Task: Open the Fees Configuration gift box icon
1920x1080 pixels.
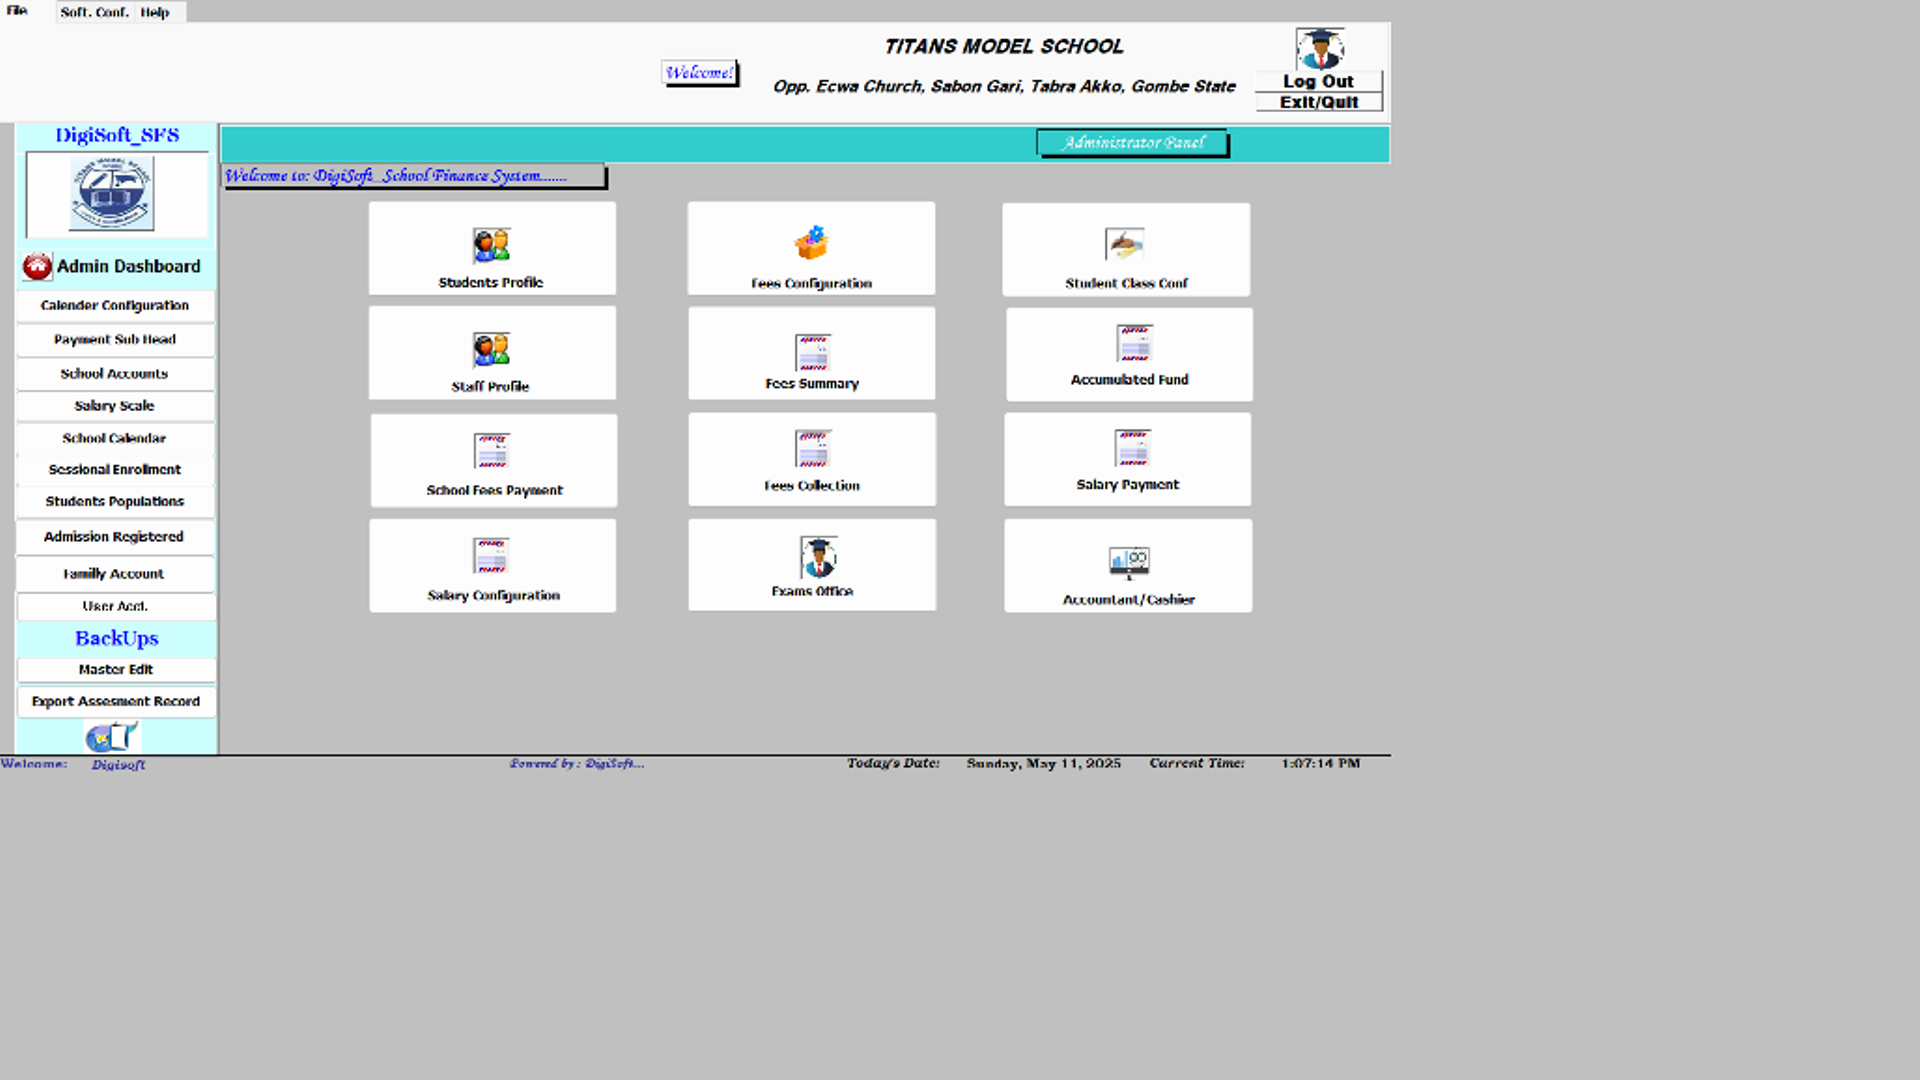Action: [x=811, y=243]
